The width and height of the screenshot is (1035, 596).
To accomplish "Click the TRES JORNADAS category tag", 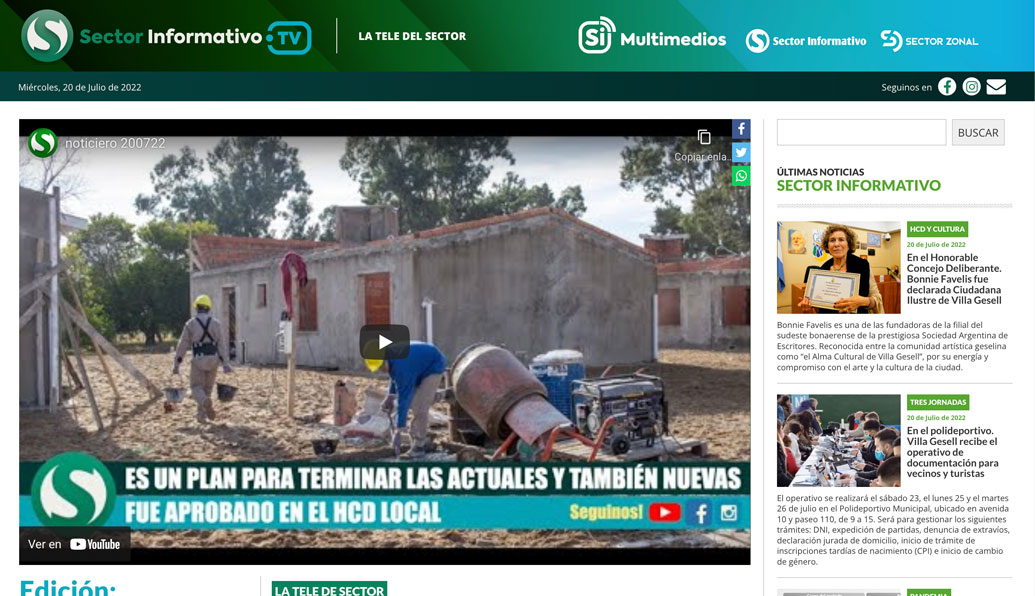I will click(x=940, y=402).
